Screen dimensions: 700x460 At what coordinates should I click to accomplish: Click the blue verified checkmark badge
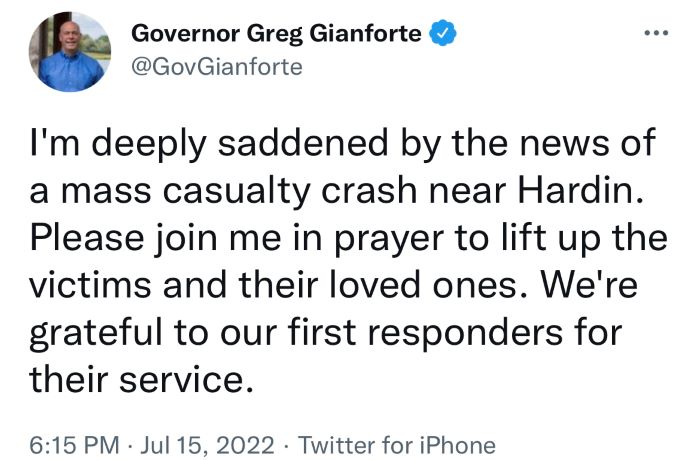coord(442,33)
